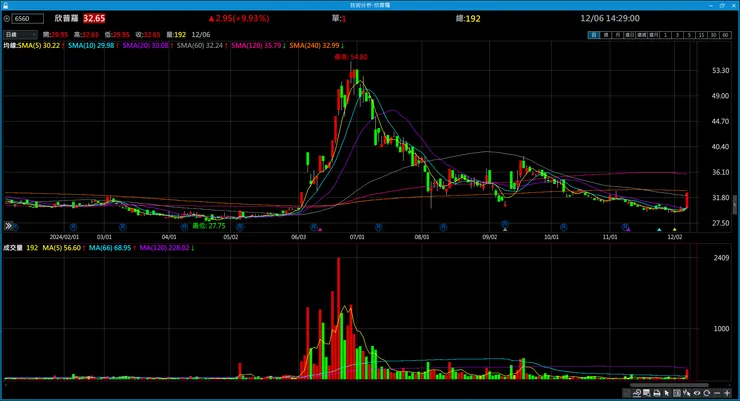740x401 pixels.
Task: Click the 最低 27.75 low-price label
Action: point(209,226)
